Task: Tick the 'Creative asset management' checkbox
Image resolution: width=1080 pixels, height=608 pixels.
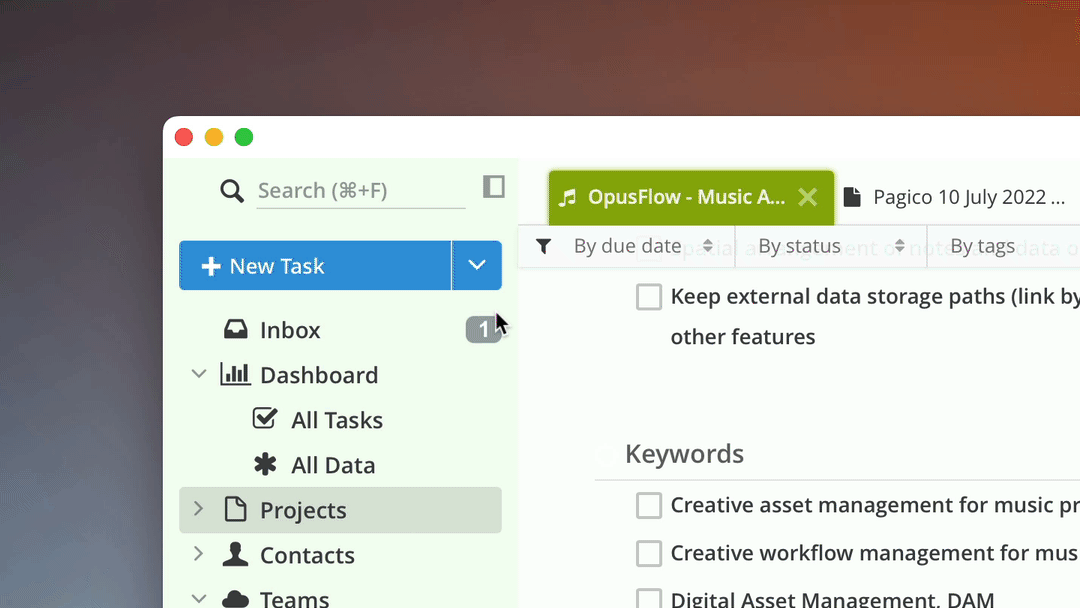Action: pos(649,506)
